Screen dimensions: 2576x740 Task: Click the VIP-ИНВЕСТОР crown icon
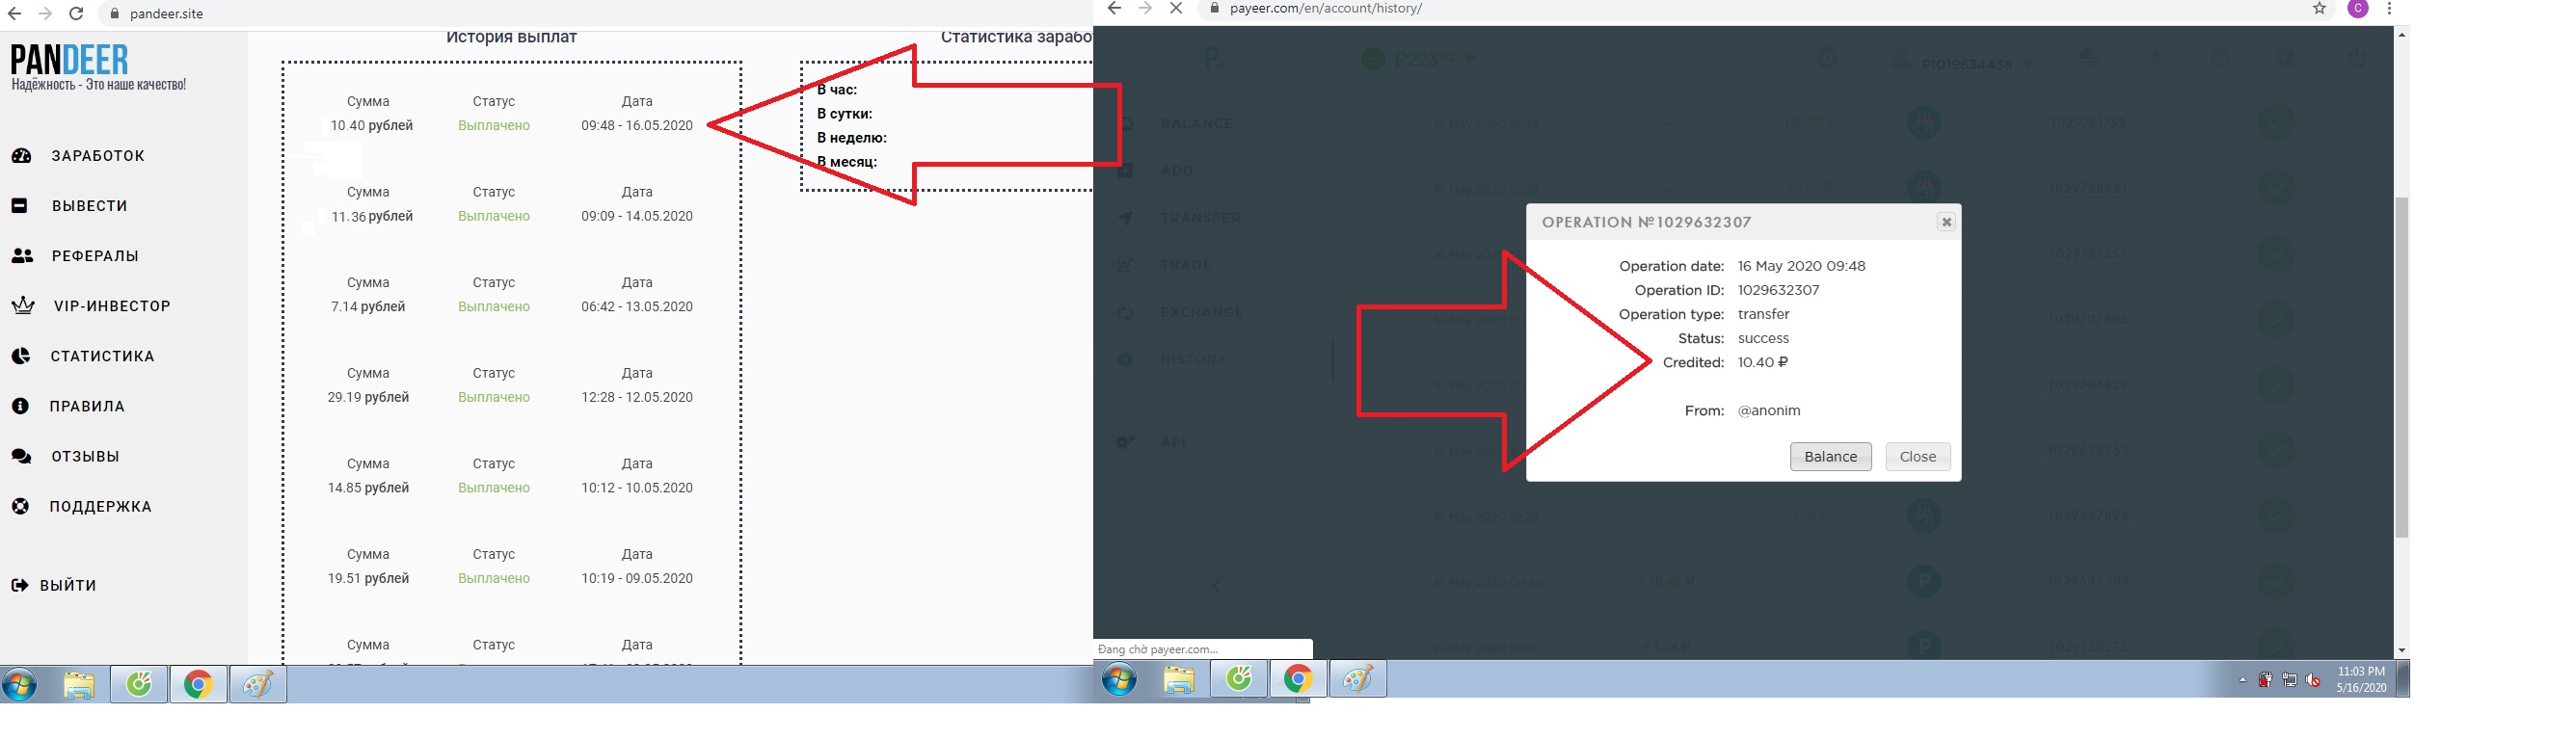click(22, 306)
